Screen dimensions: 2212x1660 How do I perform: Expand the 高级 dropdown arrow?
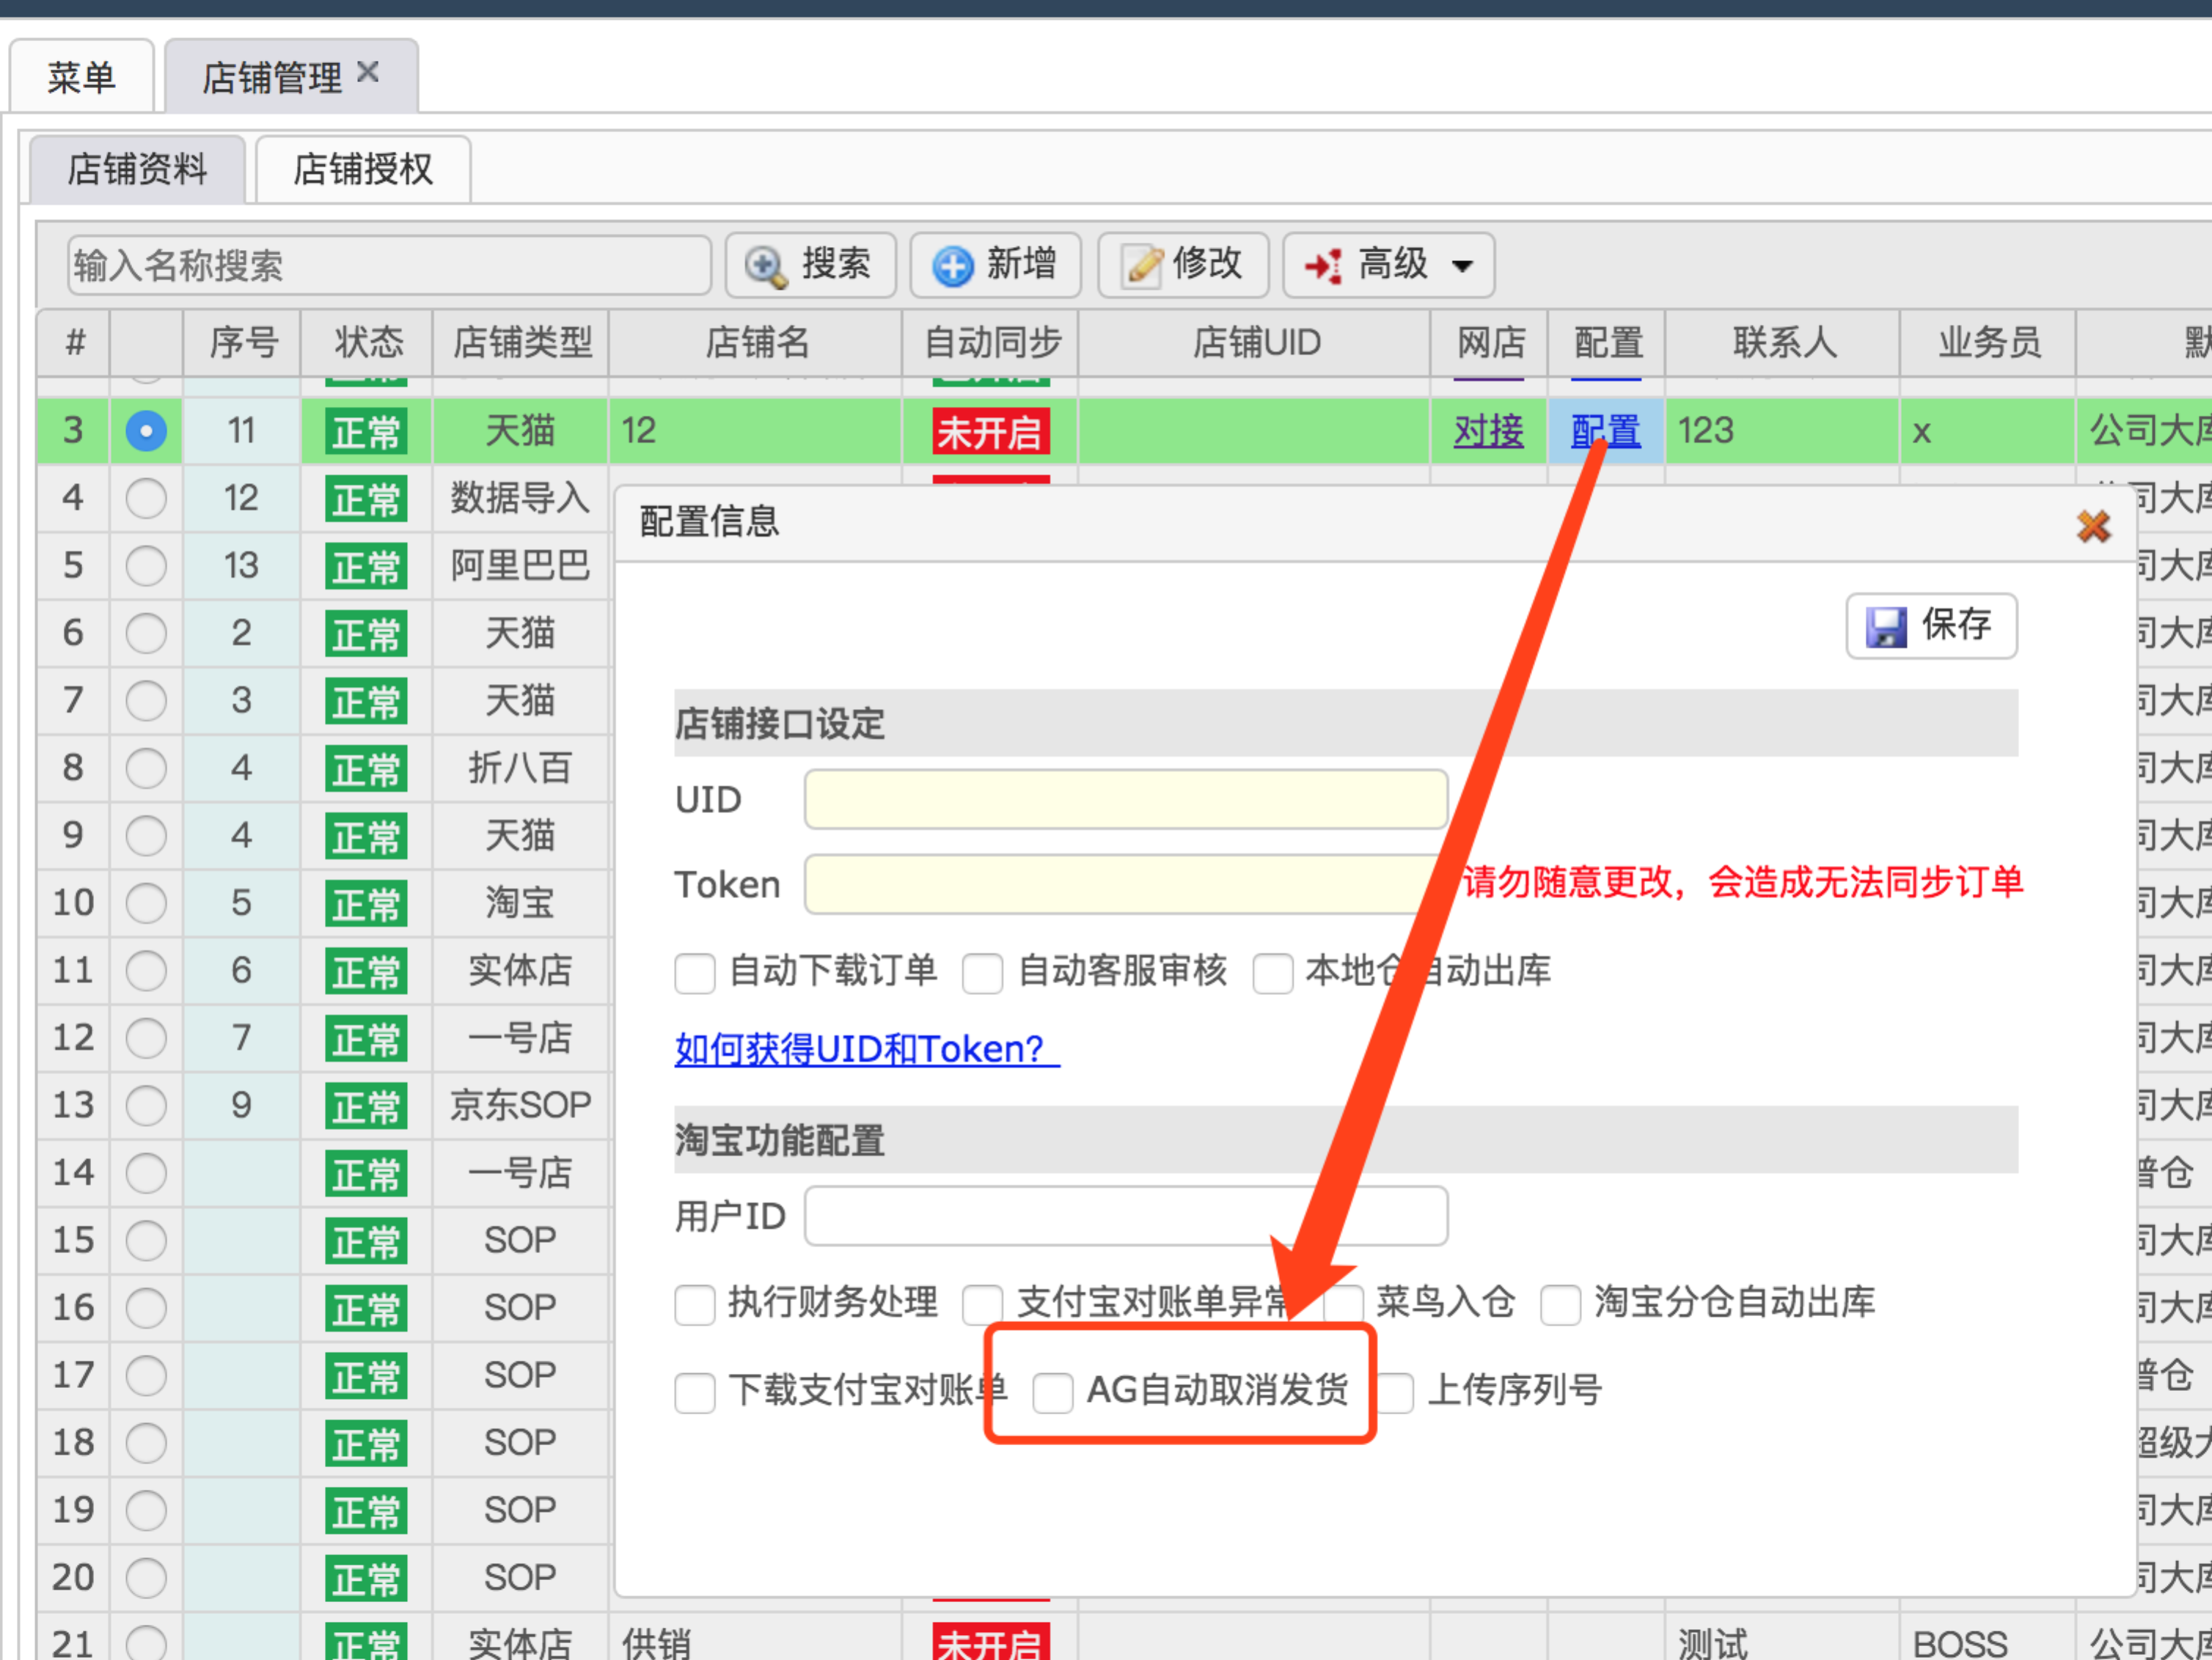pyautogui.click(x=1462, y=266)
